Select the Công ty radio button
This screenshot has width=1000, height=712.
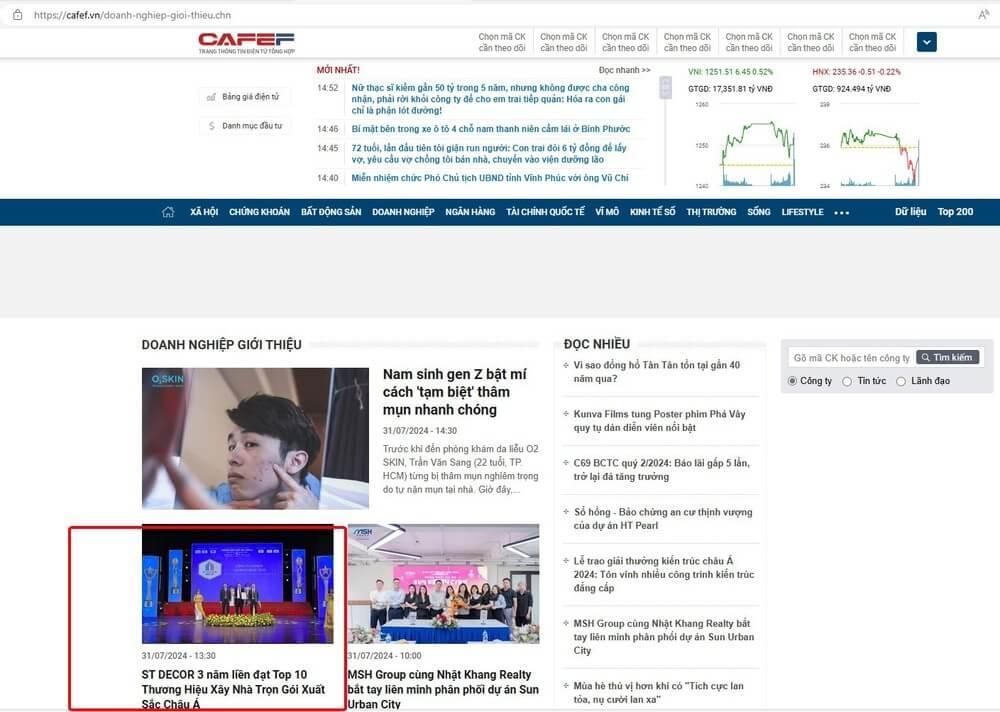click(792, 381)
